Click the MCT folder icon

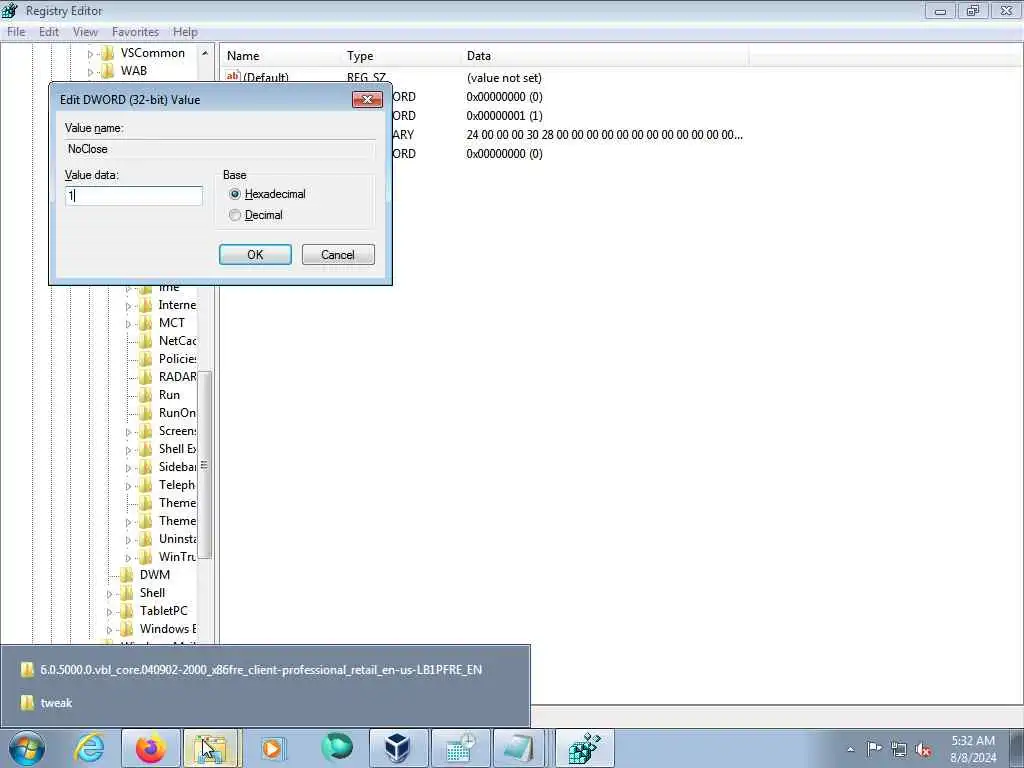[145, 323]
